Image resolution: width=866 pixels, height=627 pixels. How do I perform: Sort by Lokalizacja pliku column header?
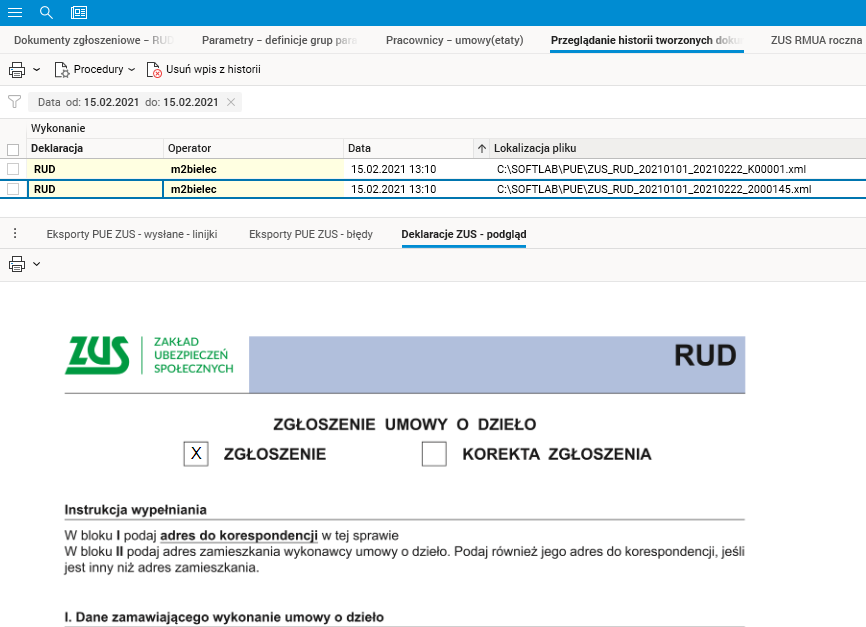pyautogui.click(x=678, y=148)
